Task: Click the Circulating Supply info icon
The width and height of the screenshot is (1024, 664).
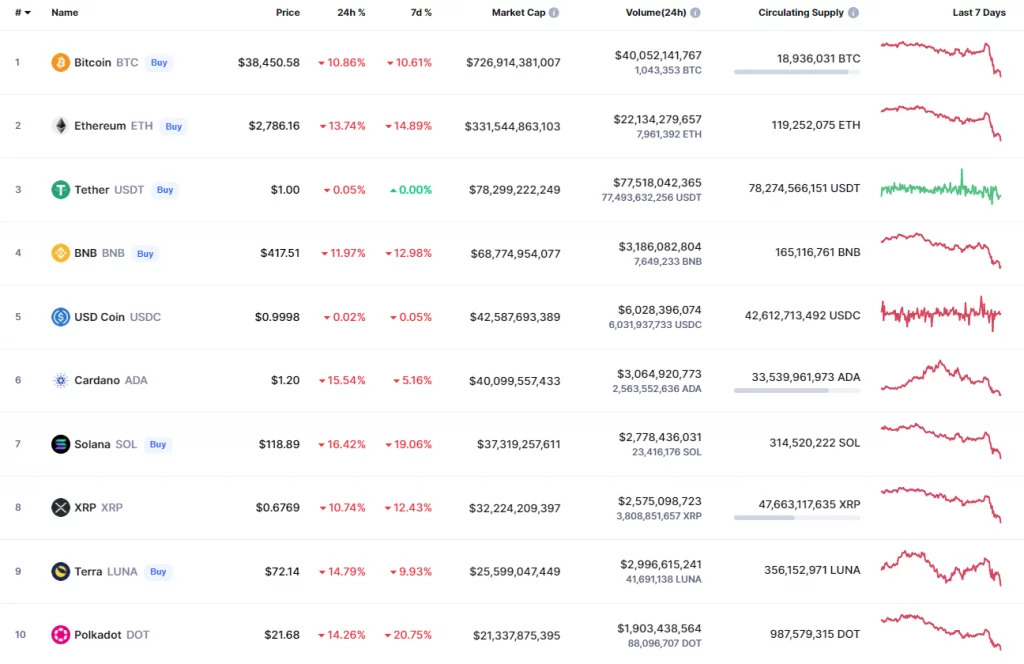Action: 851,12
